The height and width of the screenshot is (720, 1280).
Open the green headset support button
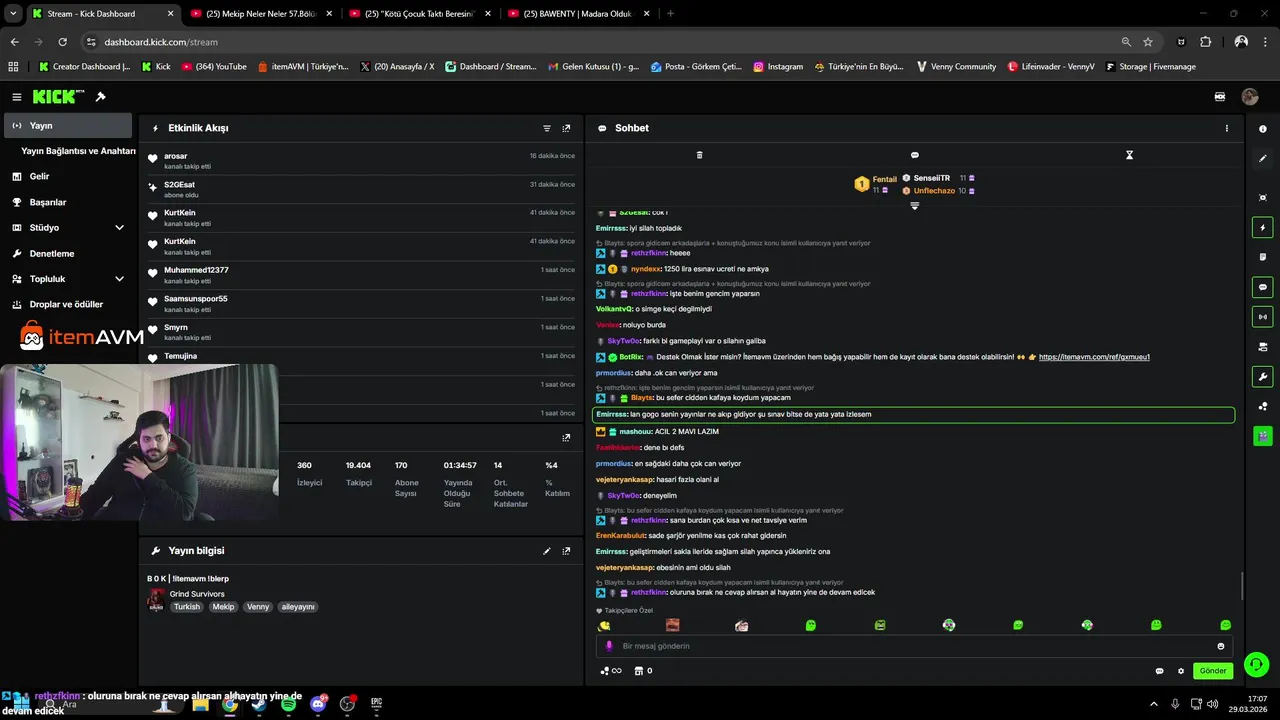tap(1257, 664)
